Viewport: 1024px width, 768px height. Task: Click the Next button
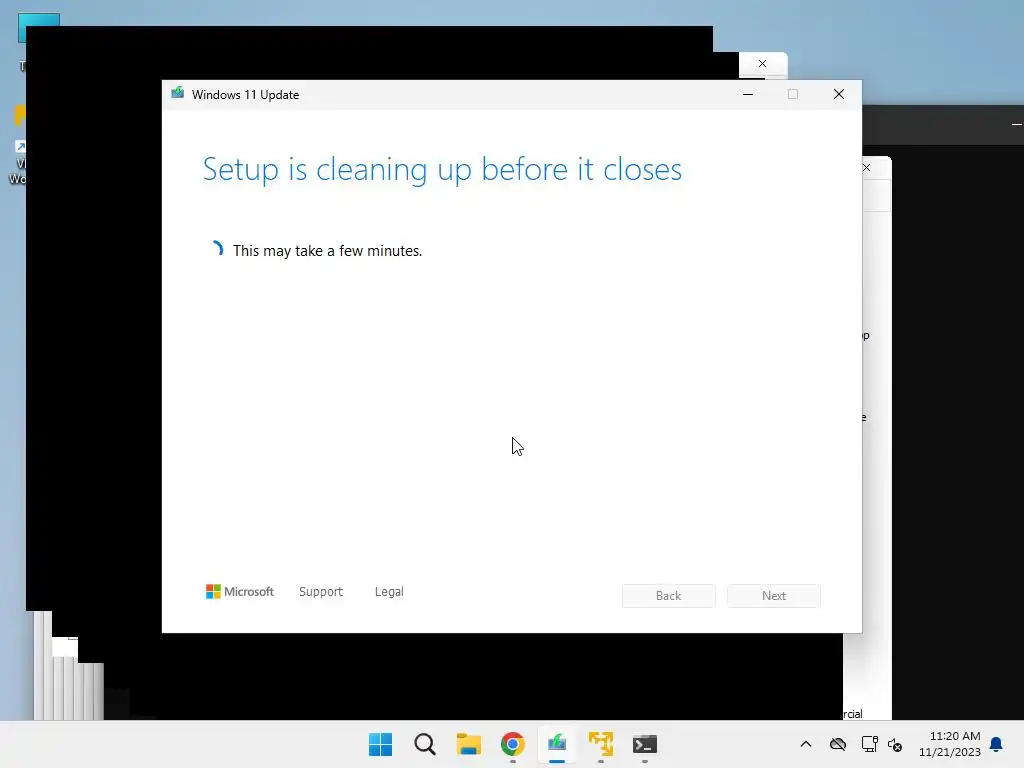point(774,596)
